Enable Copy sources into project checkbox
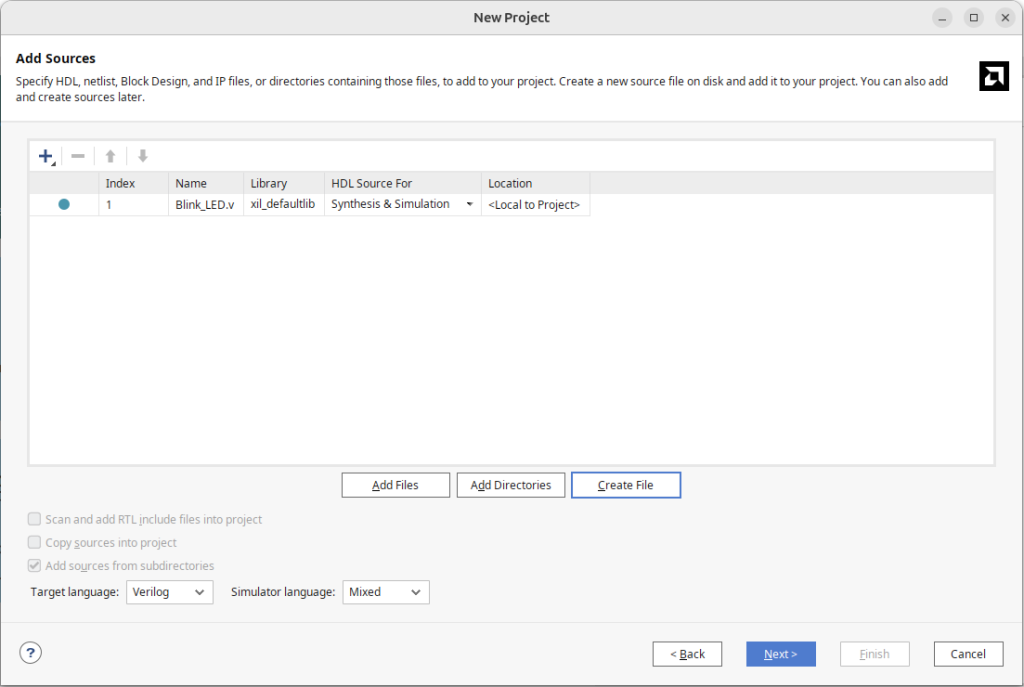This screenshot has width=1024, height=687. (x=36, y=542)
